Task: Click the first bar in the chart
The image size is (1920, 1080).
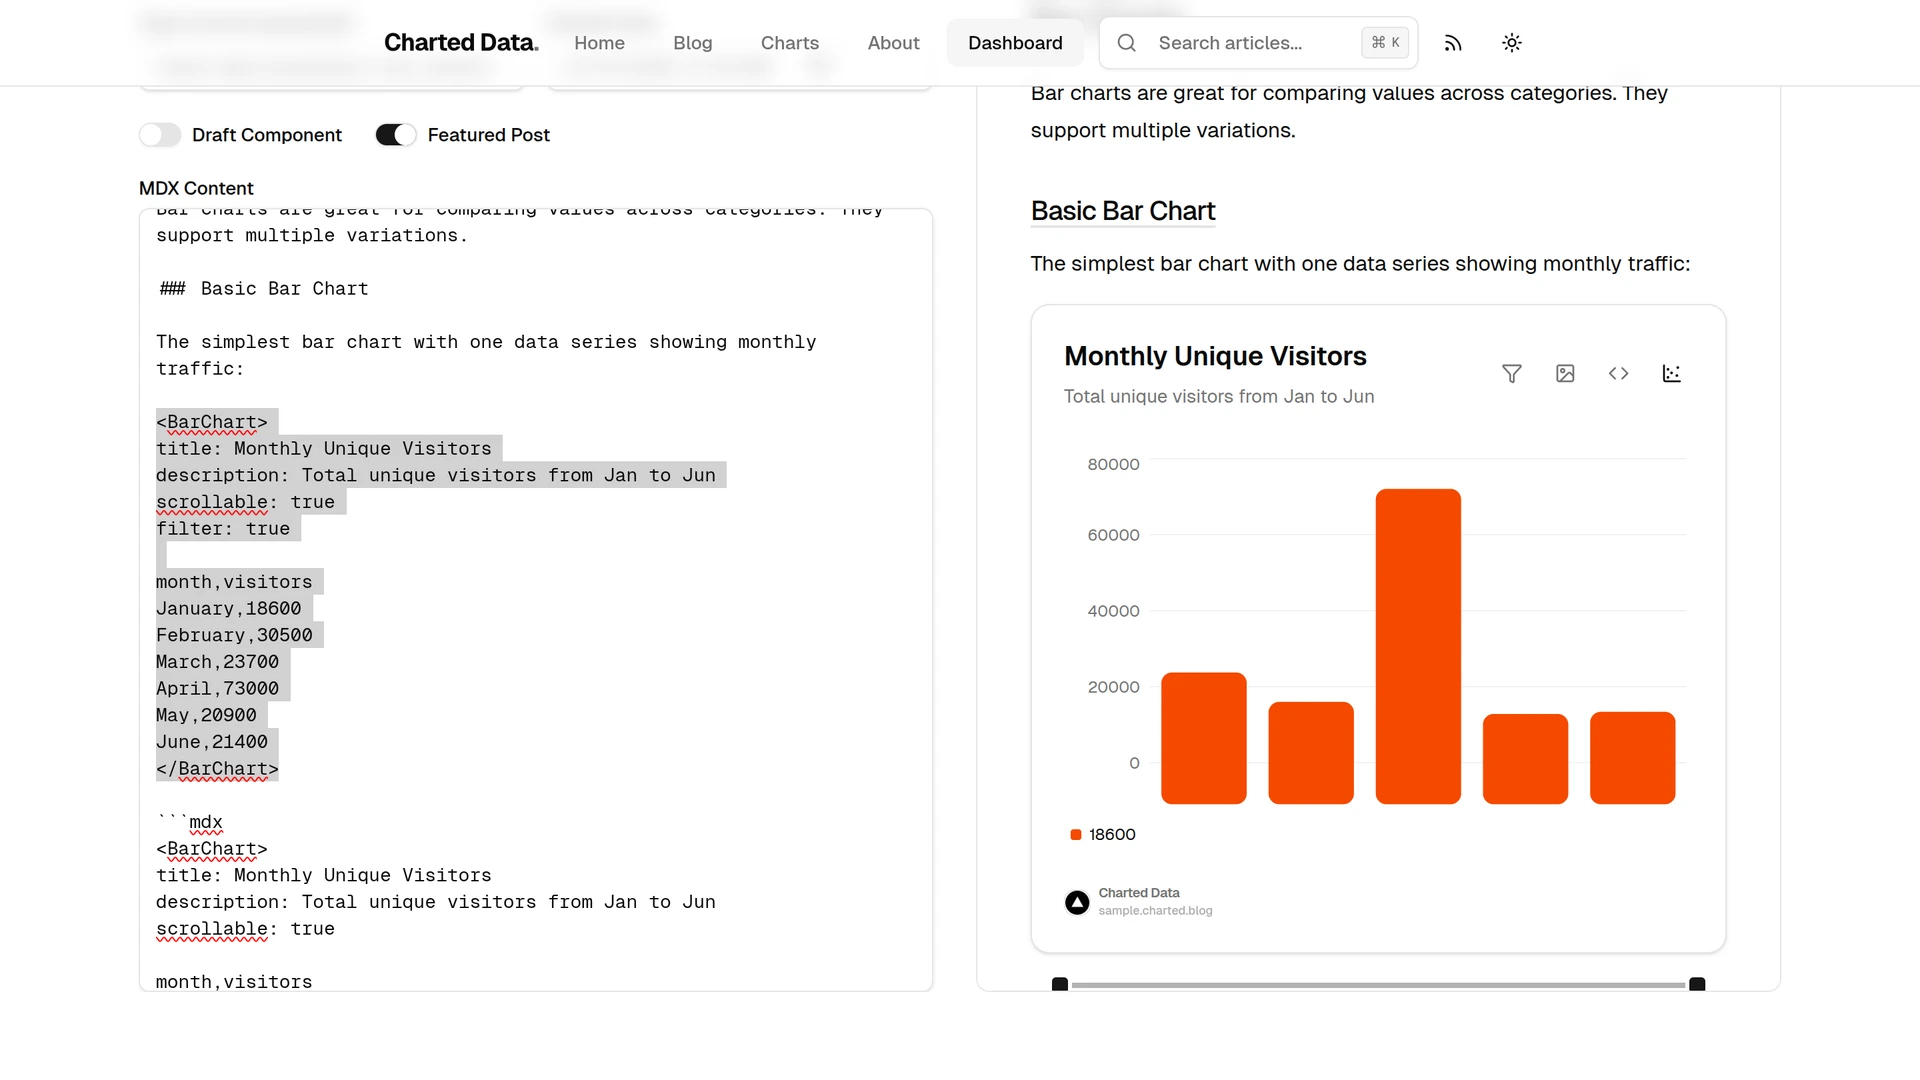Action: click(x=1204, y=738)
